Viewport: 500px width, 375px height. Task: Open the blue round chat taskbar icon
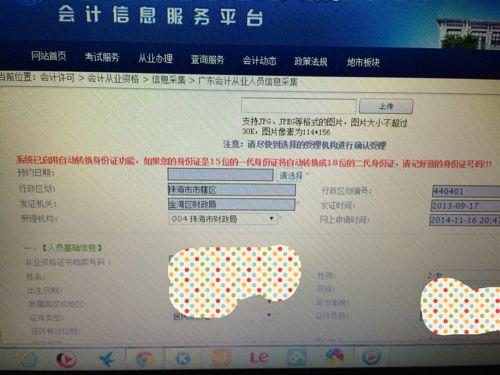[x=371, y=357]
